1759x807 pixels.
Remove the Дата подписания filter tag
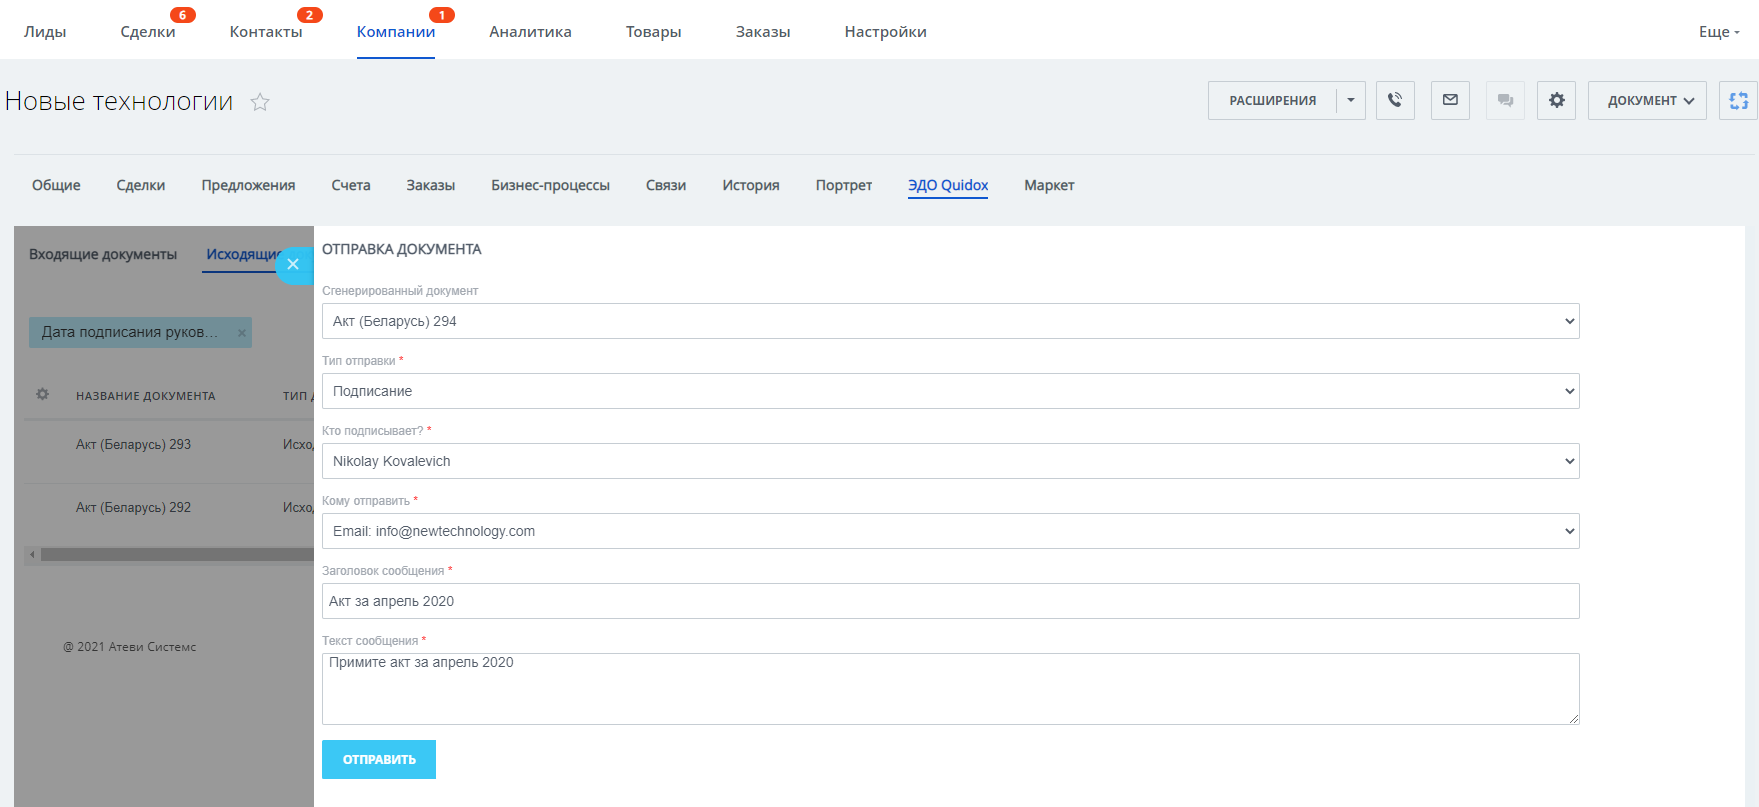pyautogui.click(x=242, y=333)
